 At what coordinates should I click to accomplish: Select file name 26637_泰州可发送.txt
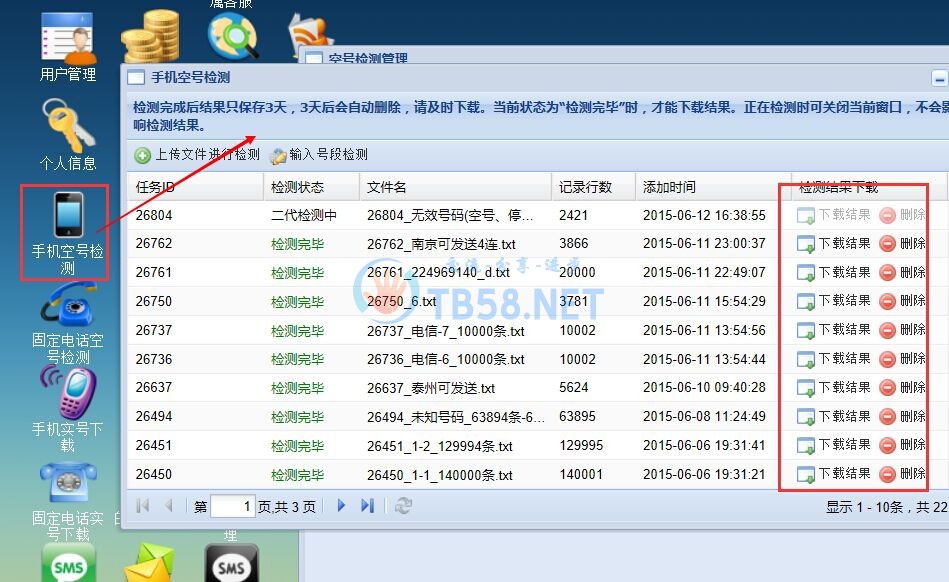431,388
